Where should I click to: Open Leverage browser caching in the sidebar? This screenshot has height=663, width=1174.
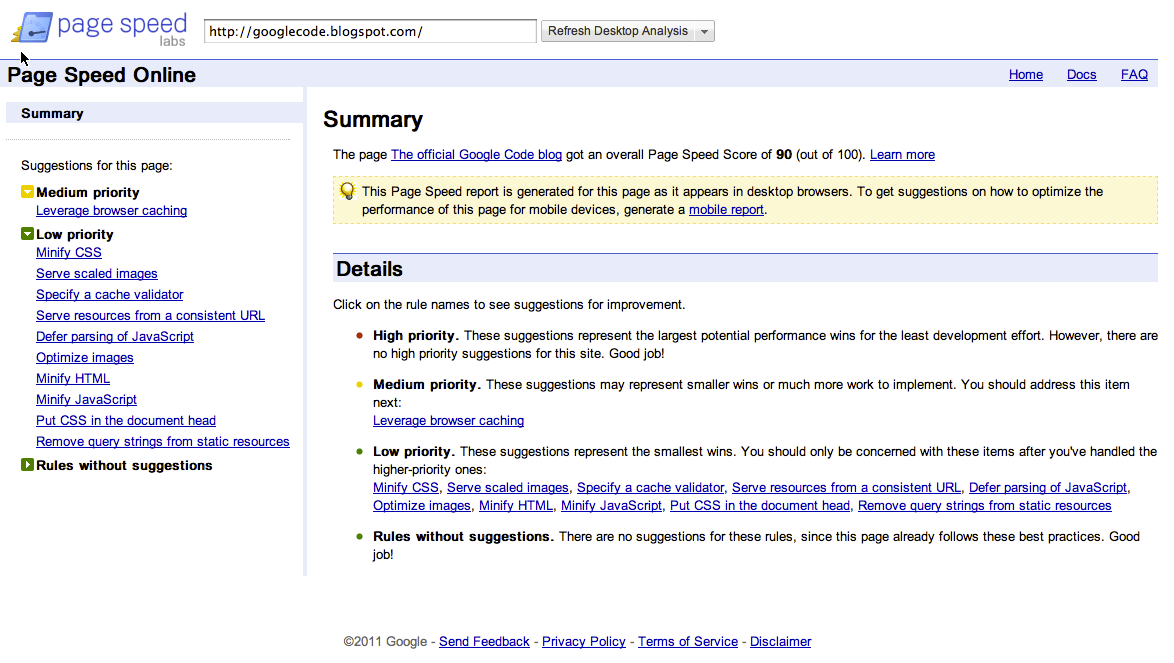point(112,211)
